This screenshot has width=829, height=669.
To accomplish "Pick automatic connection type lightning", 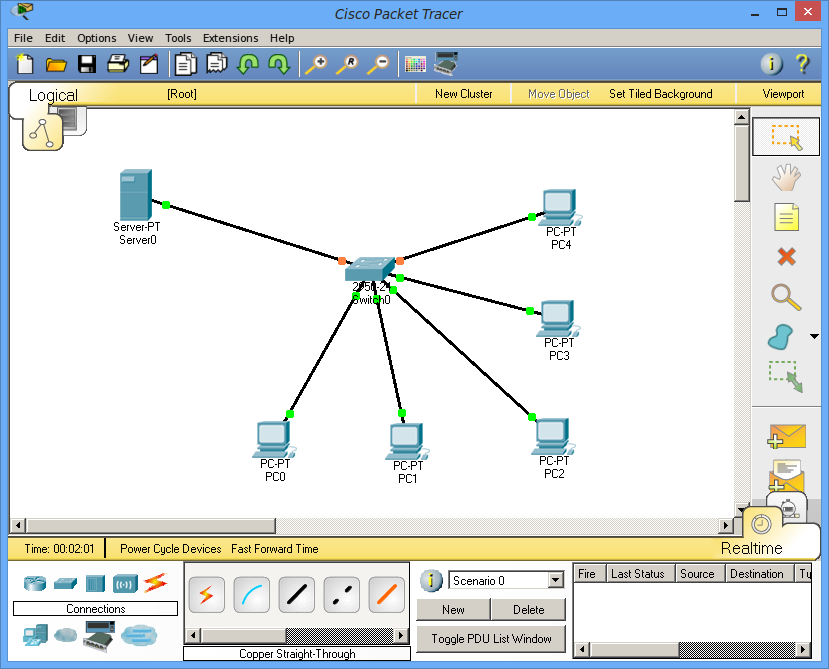I will click(x=207, y=595).
